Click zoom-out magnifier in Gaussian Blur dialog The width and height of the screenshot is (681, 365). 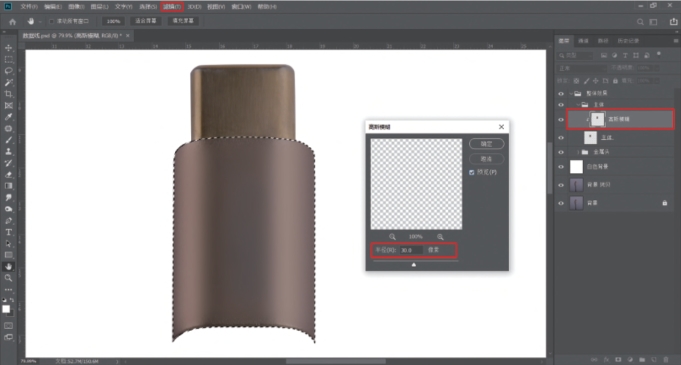tap(392, 237)
